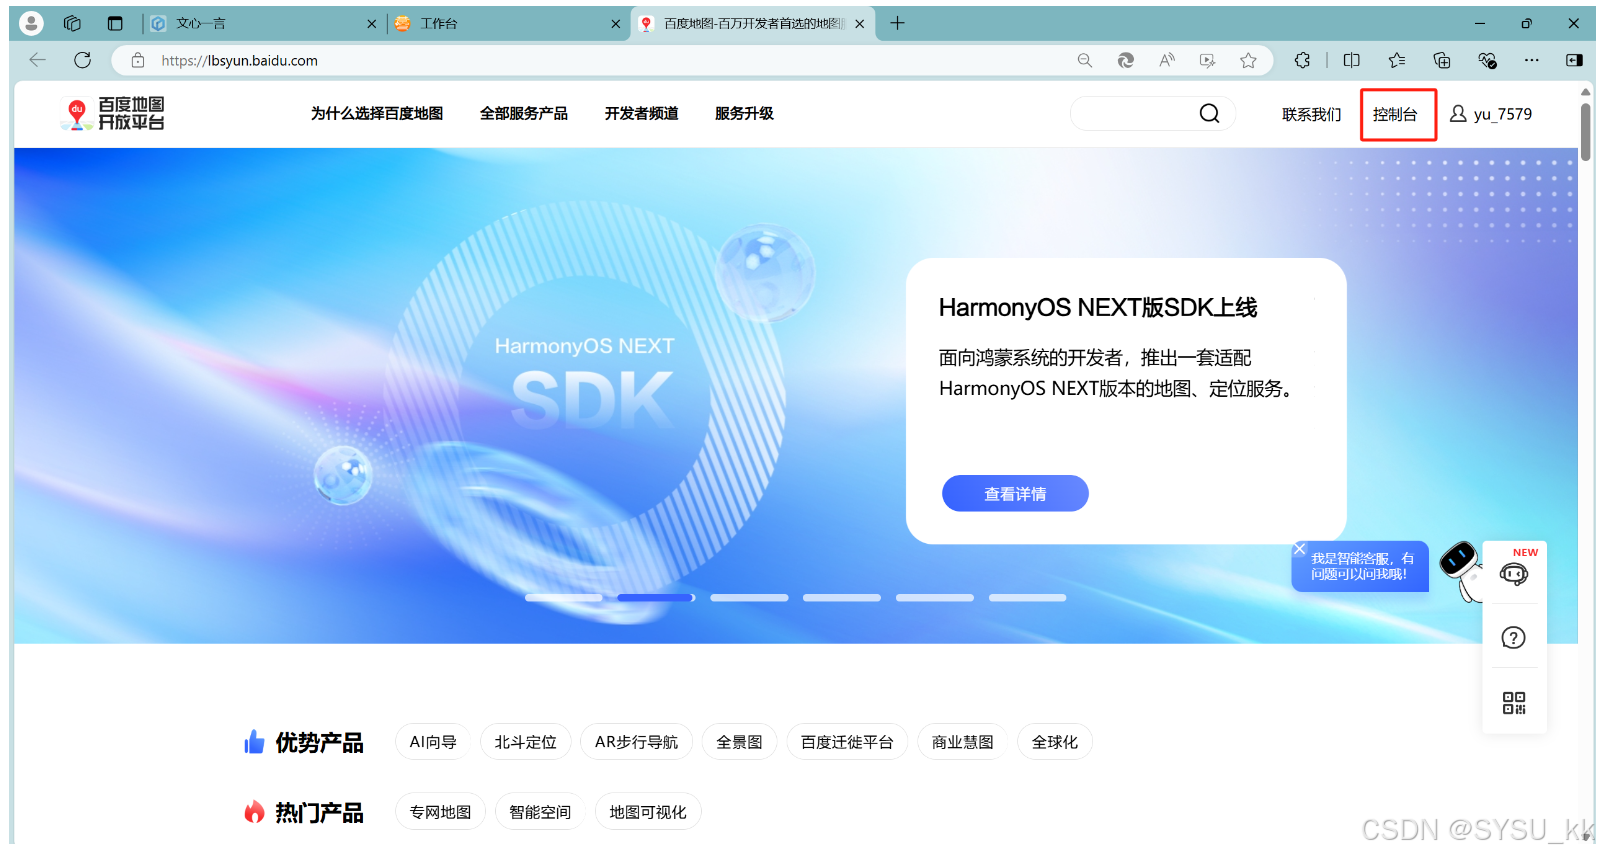1599x857 pixels.
Task: Open 开发者频道 menu
Action: [641, 114]
